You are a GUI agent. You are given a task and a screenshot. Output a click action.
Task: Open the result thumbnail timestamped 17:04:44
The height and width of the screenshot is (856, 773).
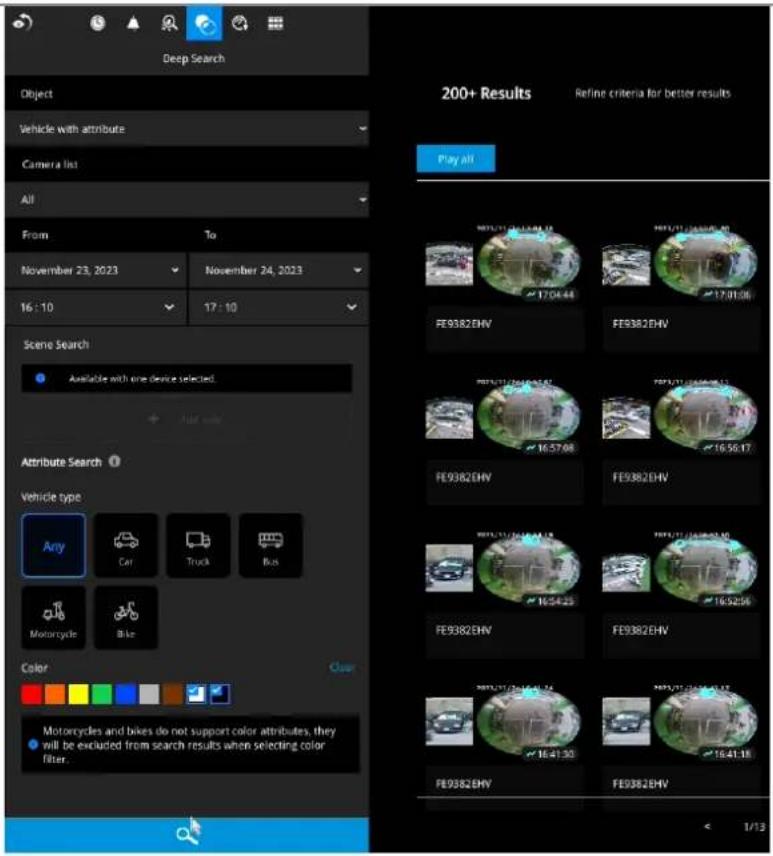(503, 264)
